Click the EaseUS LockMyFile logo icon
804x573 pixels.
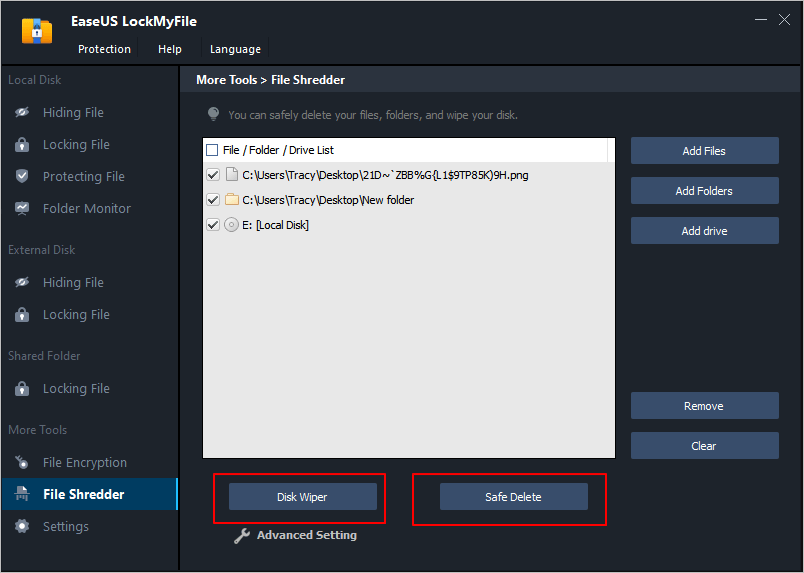coord(36,30)
